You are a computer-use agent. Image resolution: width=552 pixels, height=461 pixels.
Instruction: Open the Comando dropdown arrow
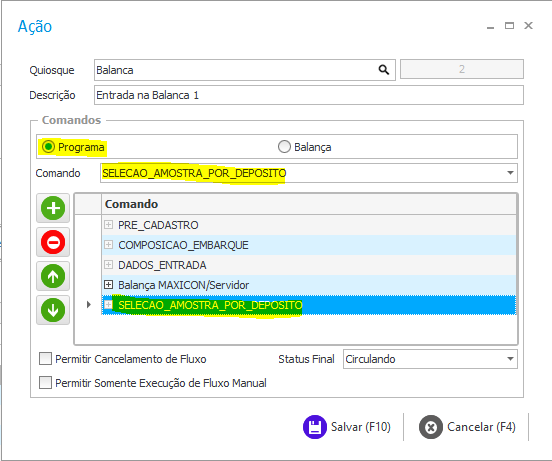pos(510,173)
